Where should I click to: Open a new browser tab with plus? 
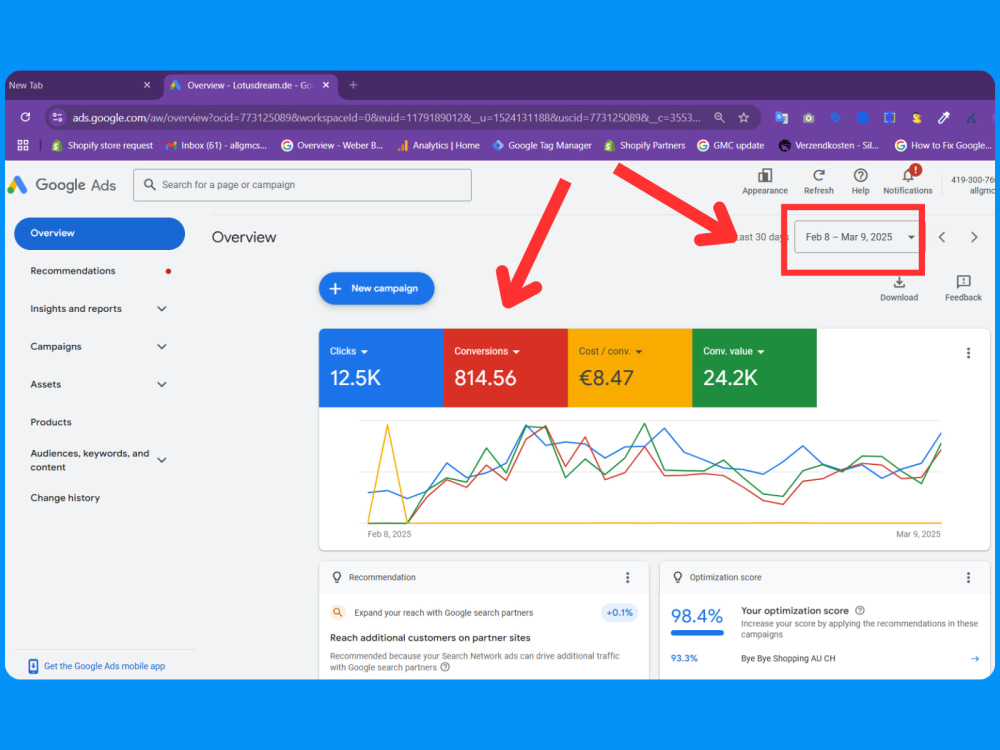point(353,85)
